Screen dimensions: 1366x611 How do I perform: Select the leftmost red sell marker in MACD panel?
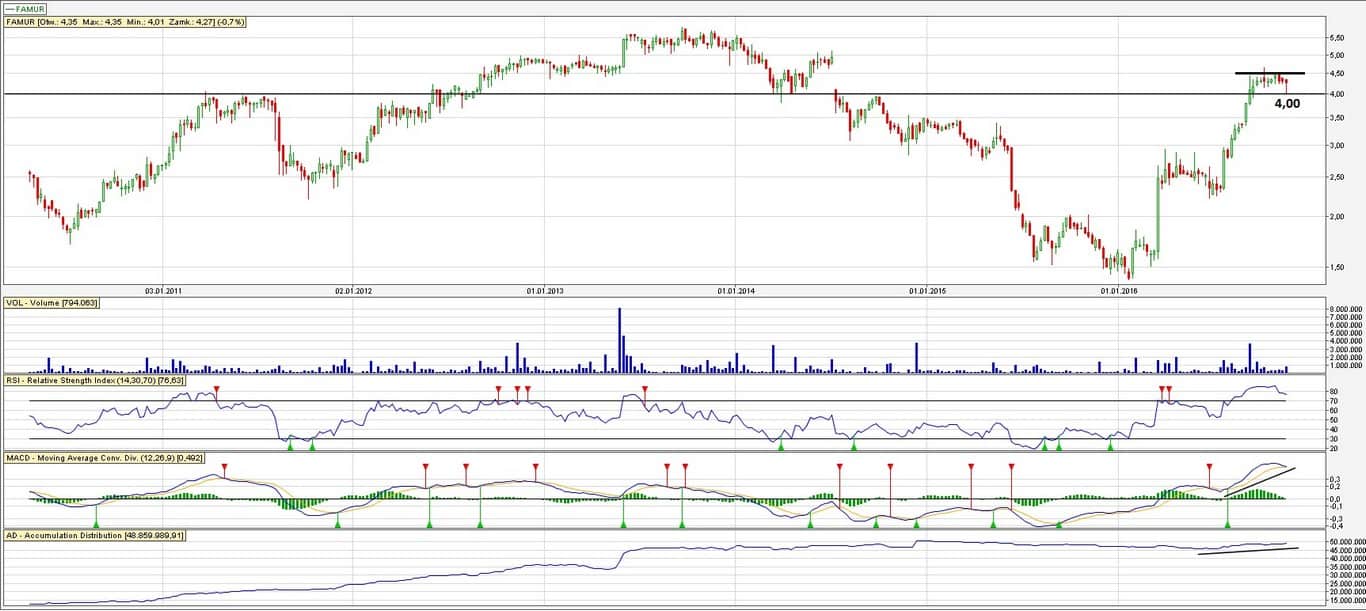225,467
